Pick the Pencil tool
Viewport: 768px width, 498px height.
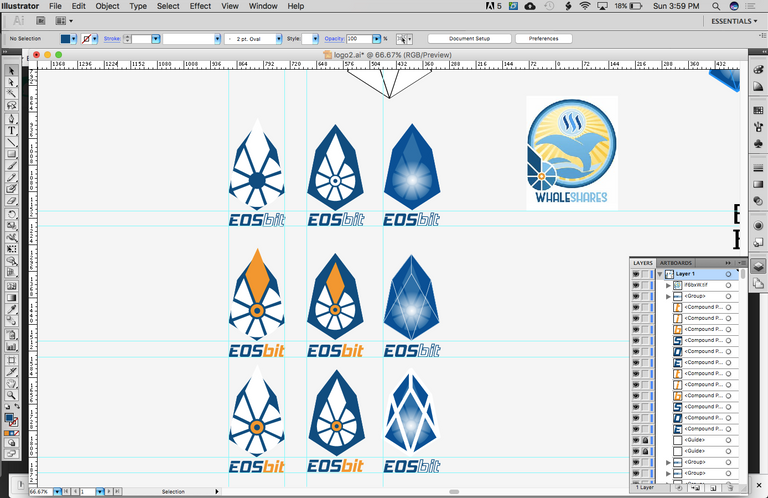click(x=11, y=177)
